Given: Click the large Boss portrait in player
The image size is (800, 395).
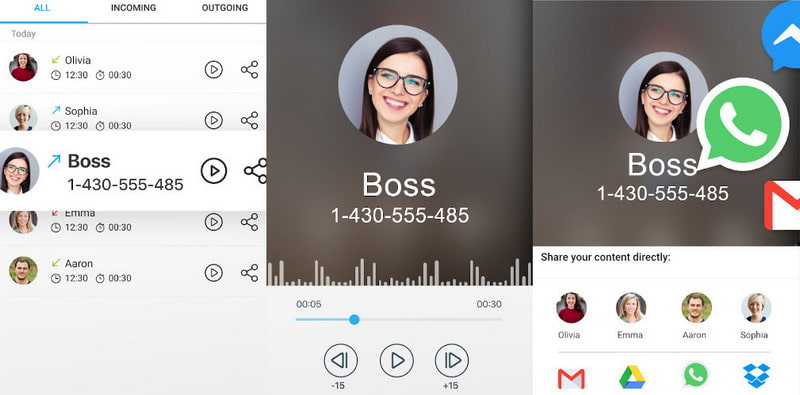Looking at the screenshot, I should tap(397, 85).
